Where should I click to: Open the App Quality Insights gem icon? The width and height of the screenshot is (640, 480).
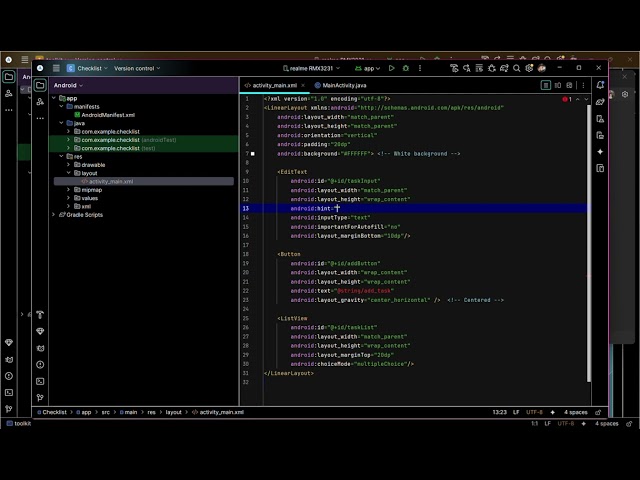click(40, 331)
